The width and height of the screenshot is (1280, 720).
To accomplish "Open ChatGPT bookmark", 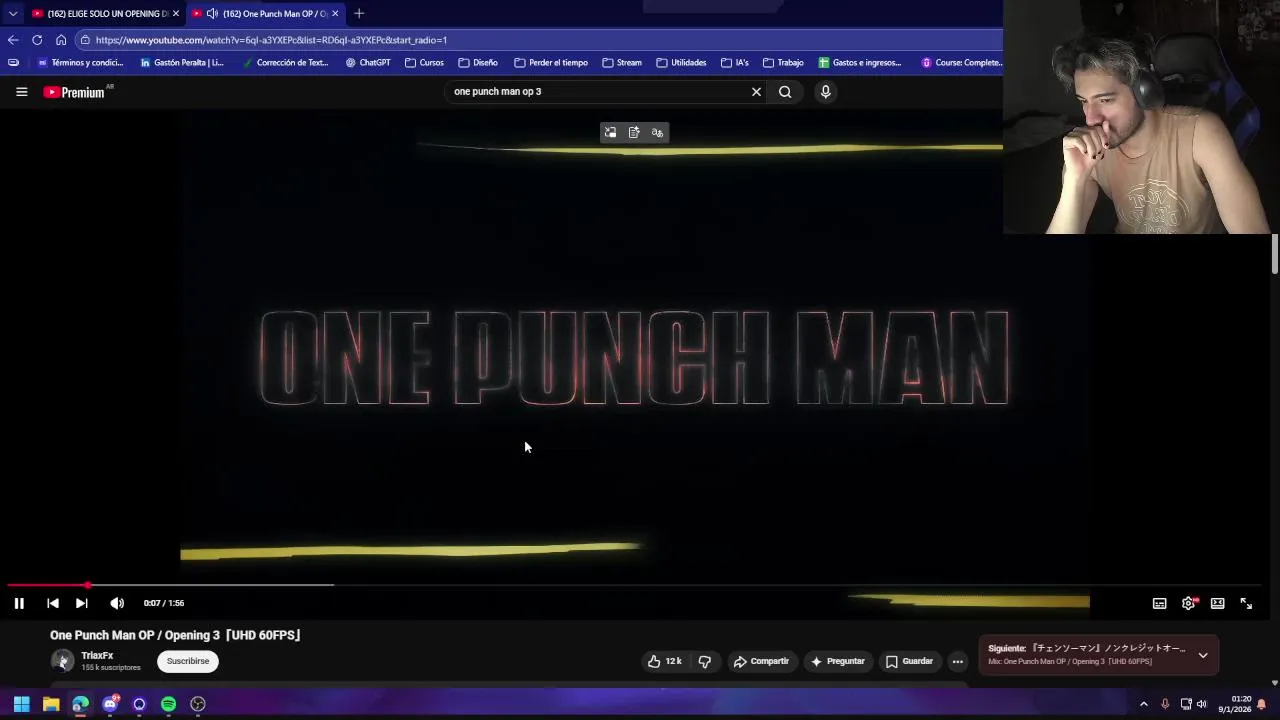I will (368, 62).
